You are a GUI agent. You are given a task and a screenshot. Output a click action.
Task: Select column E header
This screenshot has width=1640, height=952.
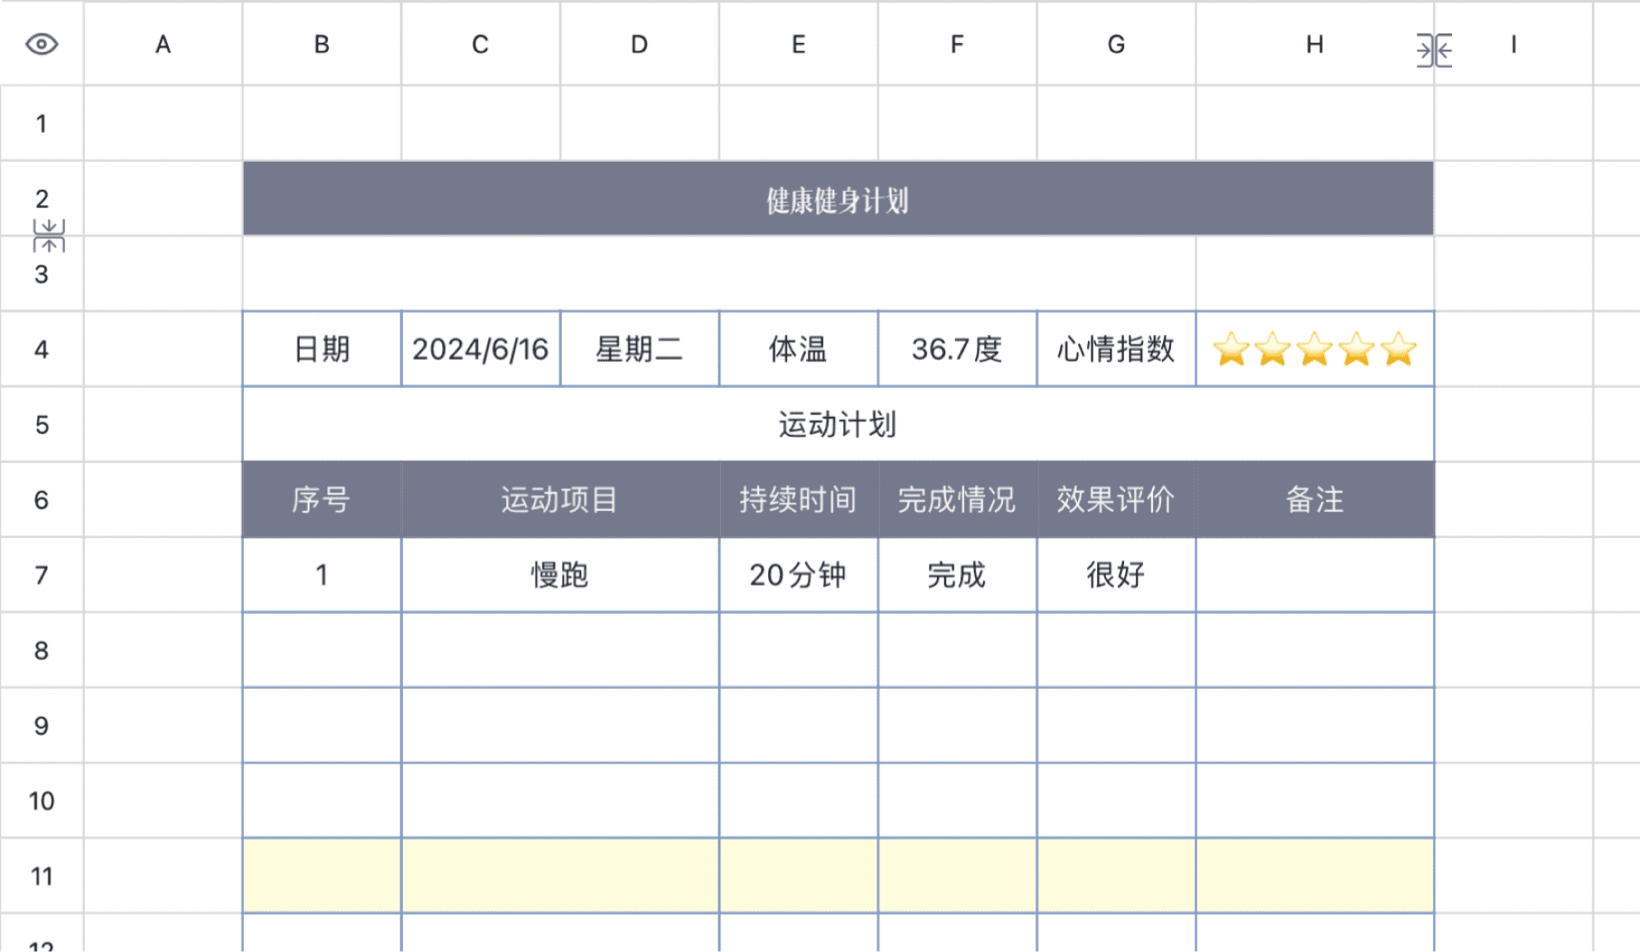[x=799, y=44]
